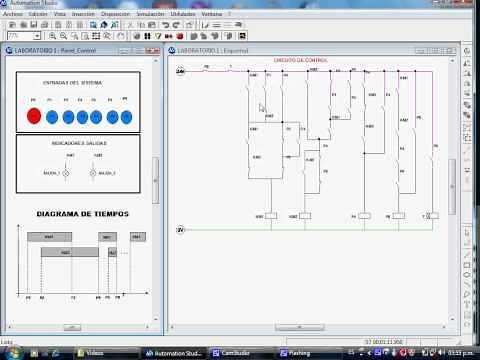Open the Archivo menu
This screenshot has width=480, height=360.
pyautogui.click(x=13, y=14)
